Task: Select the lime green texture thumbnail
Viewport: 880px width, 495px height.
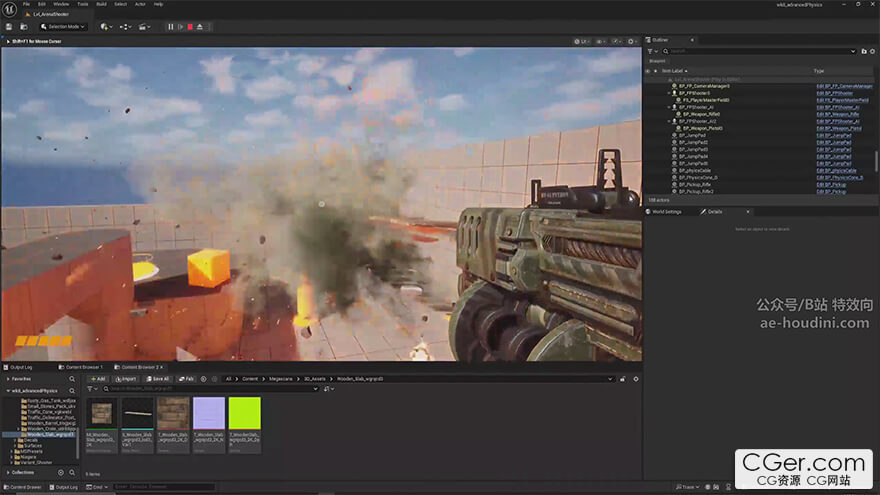Action: 244,413
